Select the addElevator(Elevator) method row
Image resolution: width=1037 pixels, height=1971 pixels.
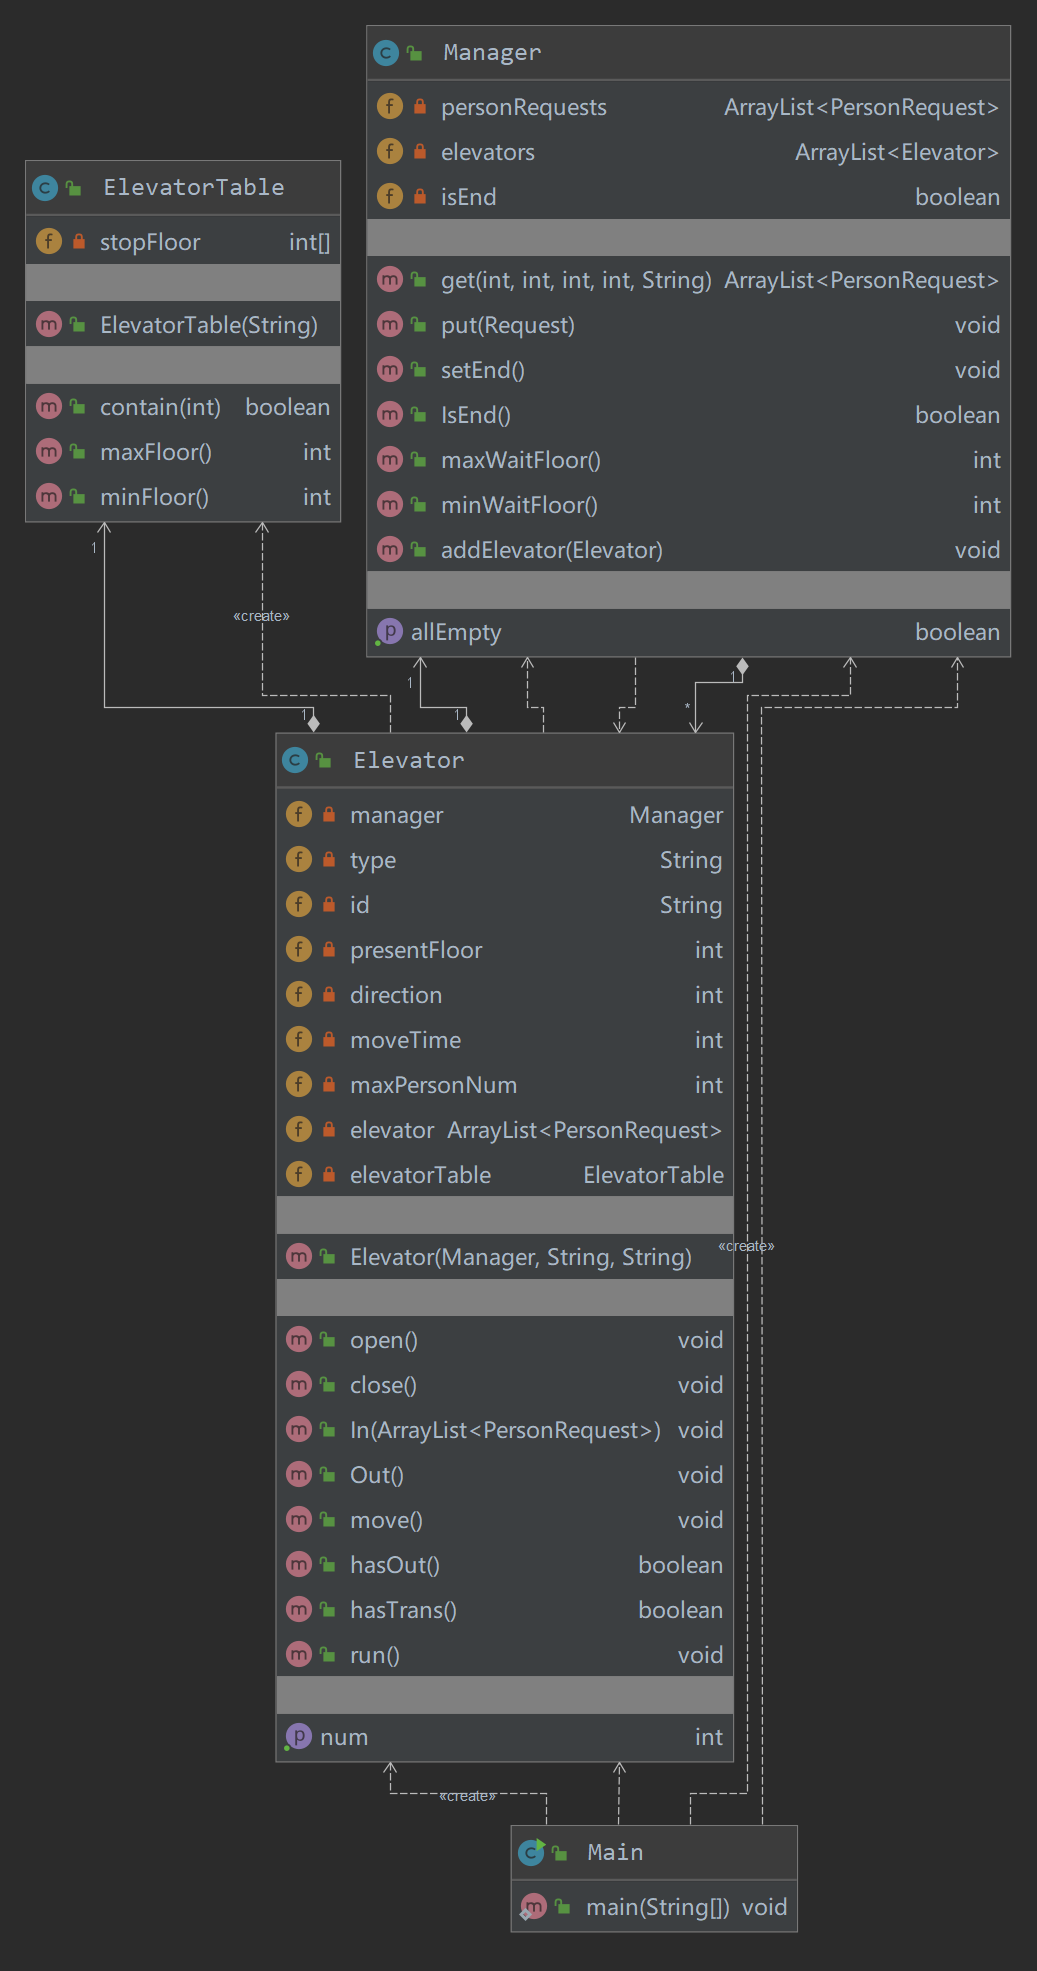pos(551,550)
